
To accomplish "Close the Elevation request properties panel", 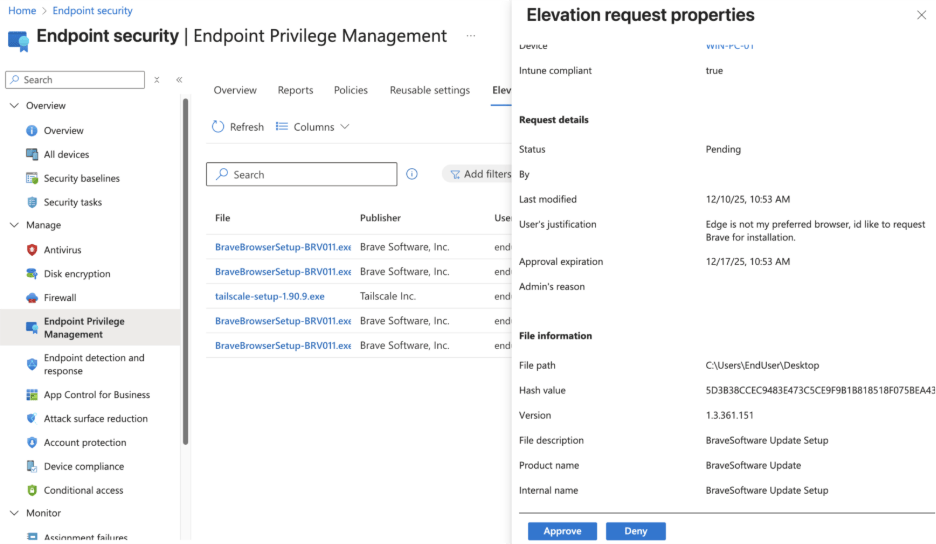I will tap(921, 15).
